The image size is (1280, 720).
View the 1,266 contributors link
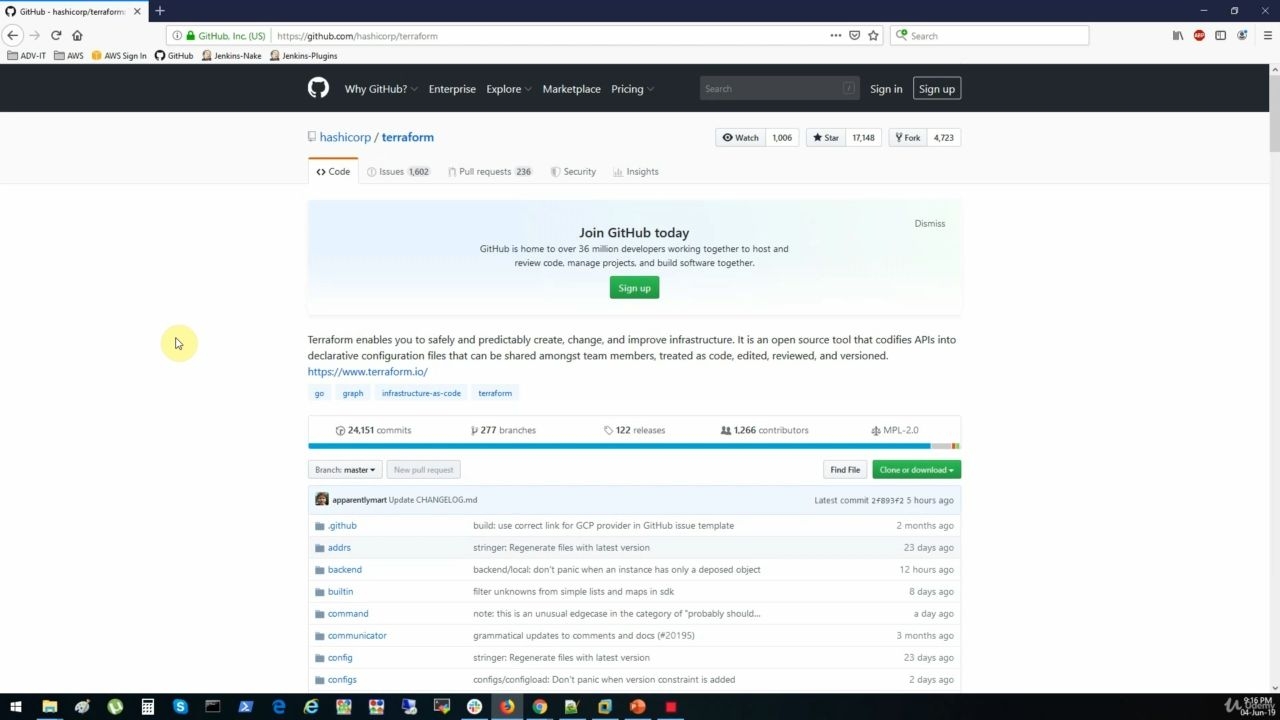pos(765,430)
